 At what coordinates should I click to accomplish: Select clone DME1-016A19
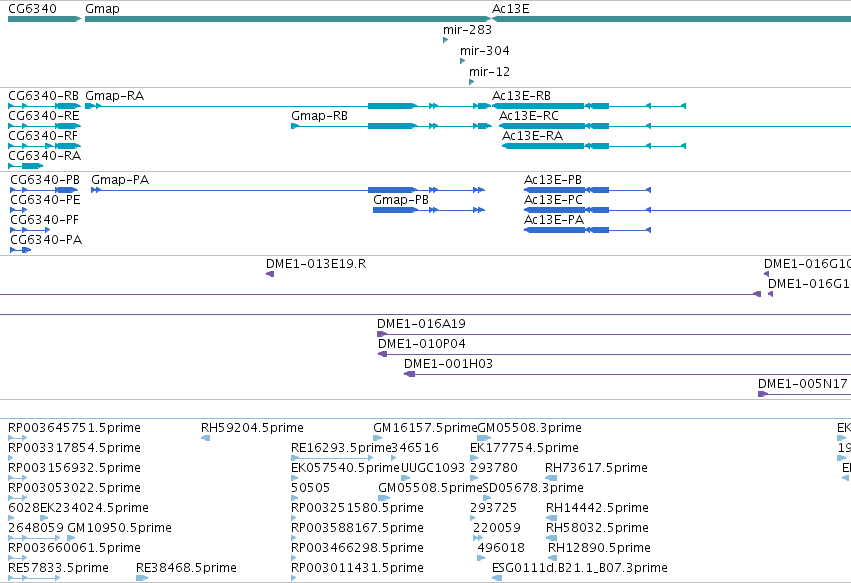421,325
